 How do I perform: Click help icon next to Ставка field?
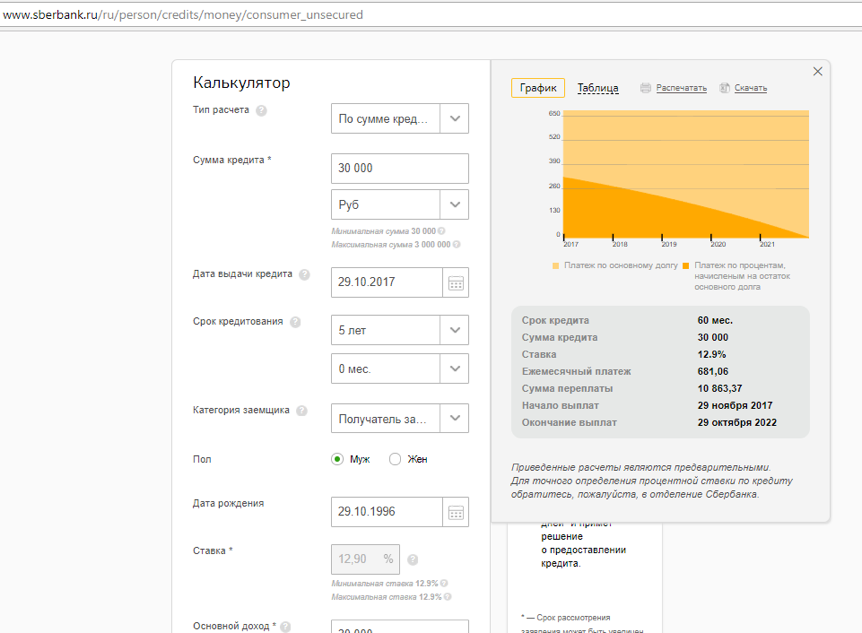click(x=413, y=560)
